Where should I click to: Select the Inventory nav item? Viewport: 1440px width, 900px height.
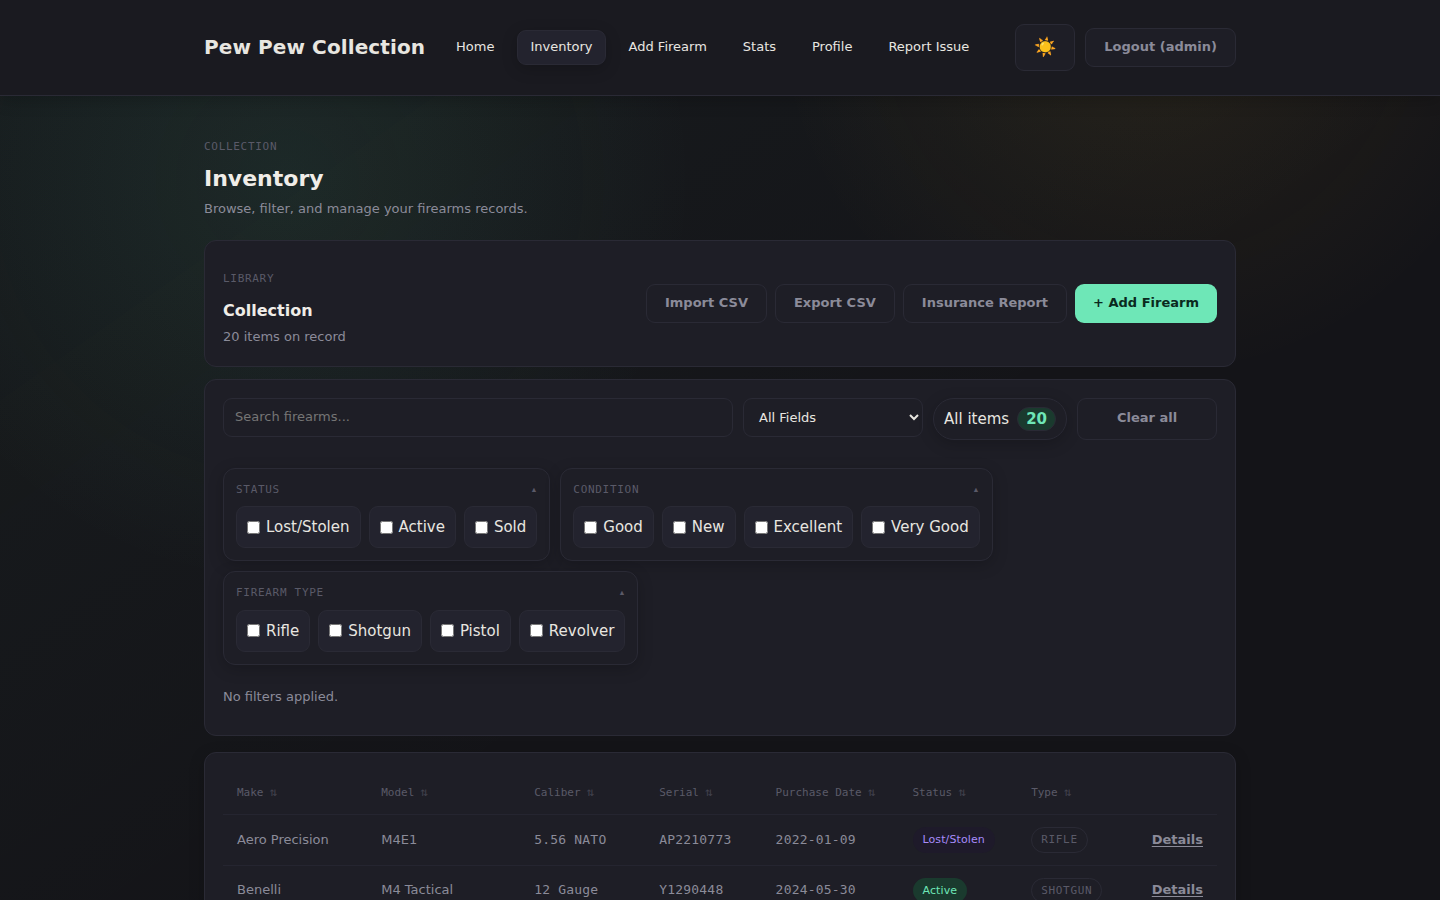coord(561,47)
